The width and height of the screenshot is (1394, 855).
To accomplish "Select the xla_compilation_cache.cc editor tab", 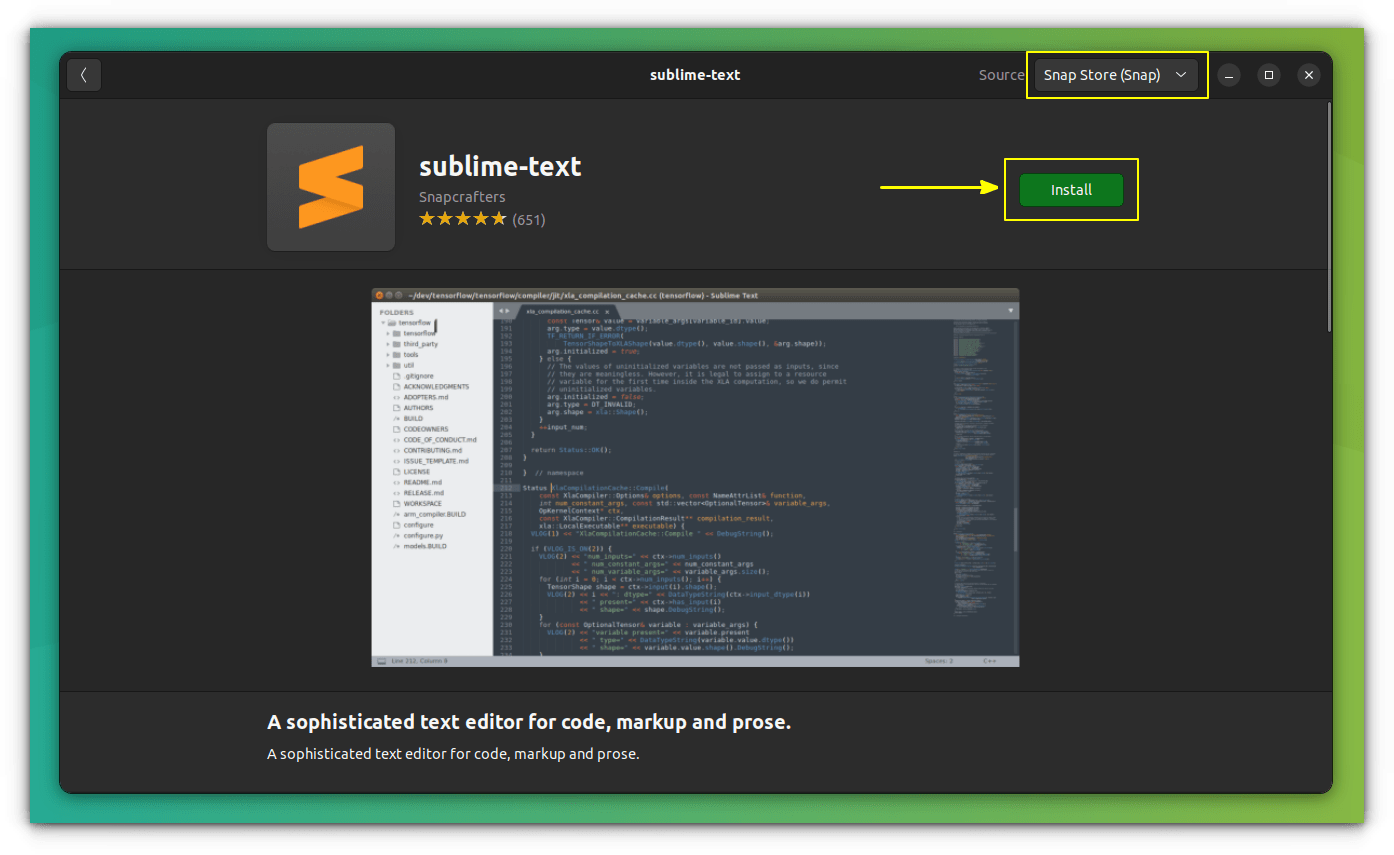I will click(x=562, y=311).
